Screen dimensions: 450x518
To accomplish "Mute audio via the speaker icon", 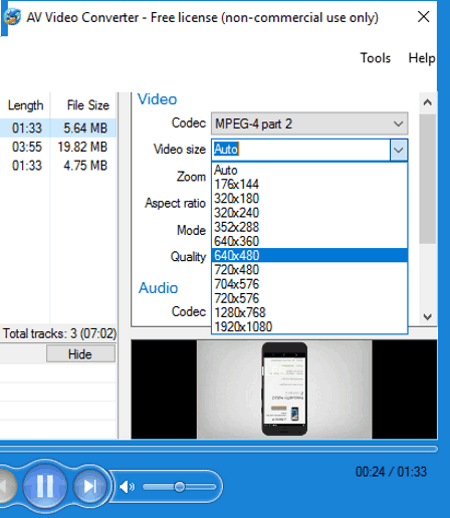I will (127, 487).
